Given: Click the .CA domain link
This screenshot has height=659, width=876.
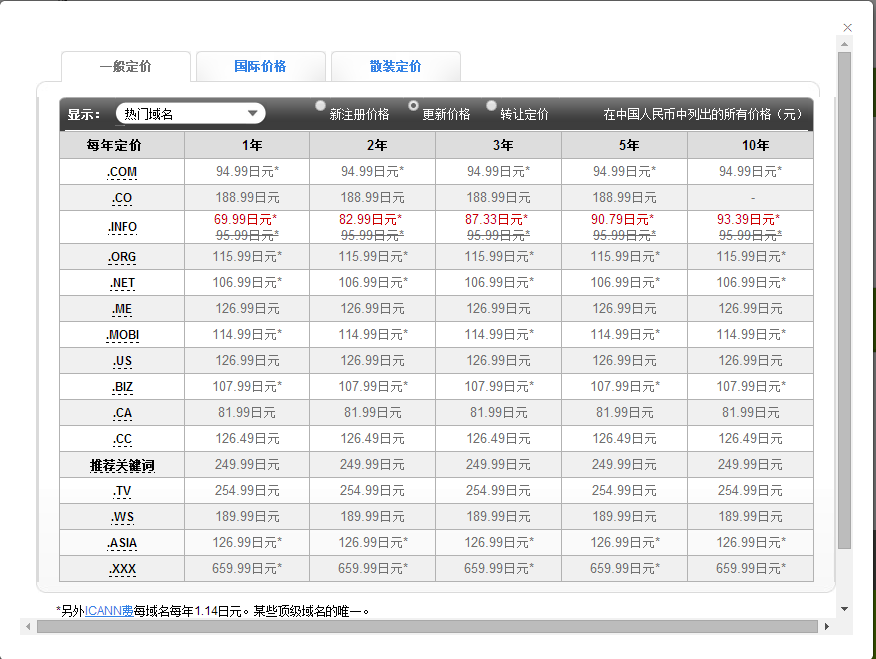Looking at the screenshot, I should pos(122,413).
